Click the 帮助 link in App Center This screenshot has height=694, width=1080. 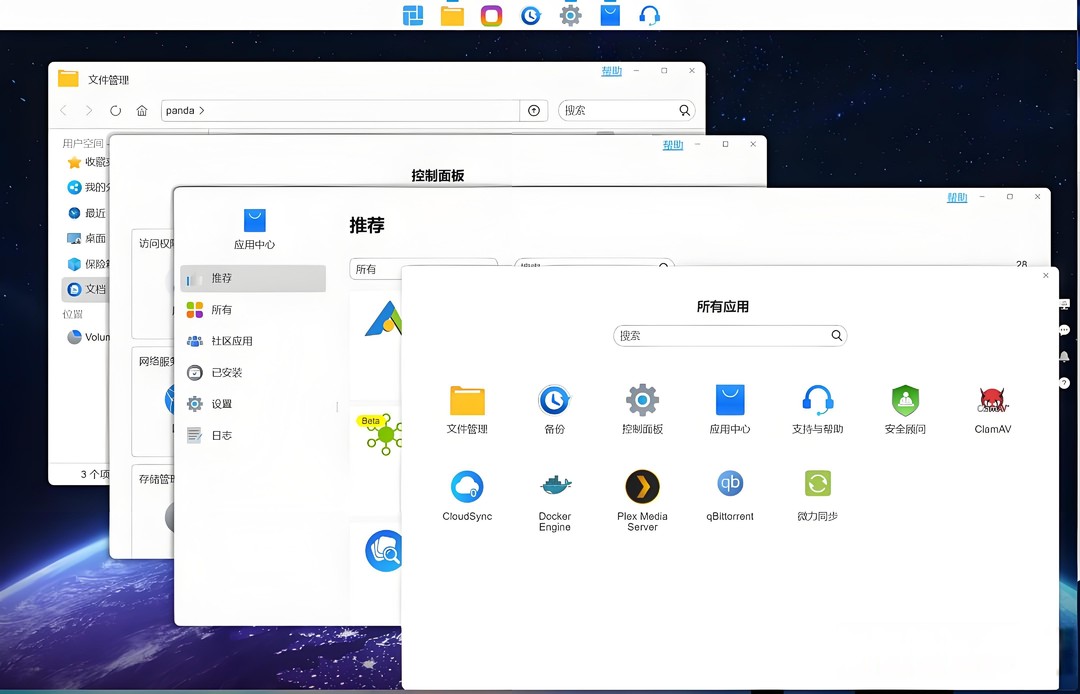click(x=957, y=196)
